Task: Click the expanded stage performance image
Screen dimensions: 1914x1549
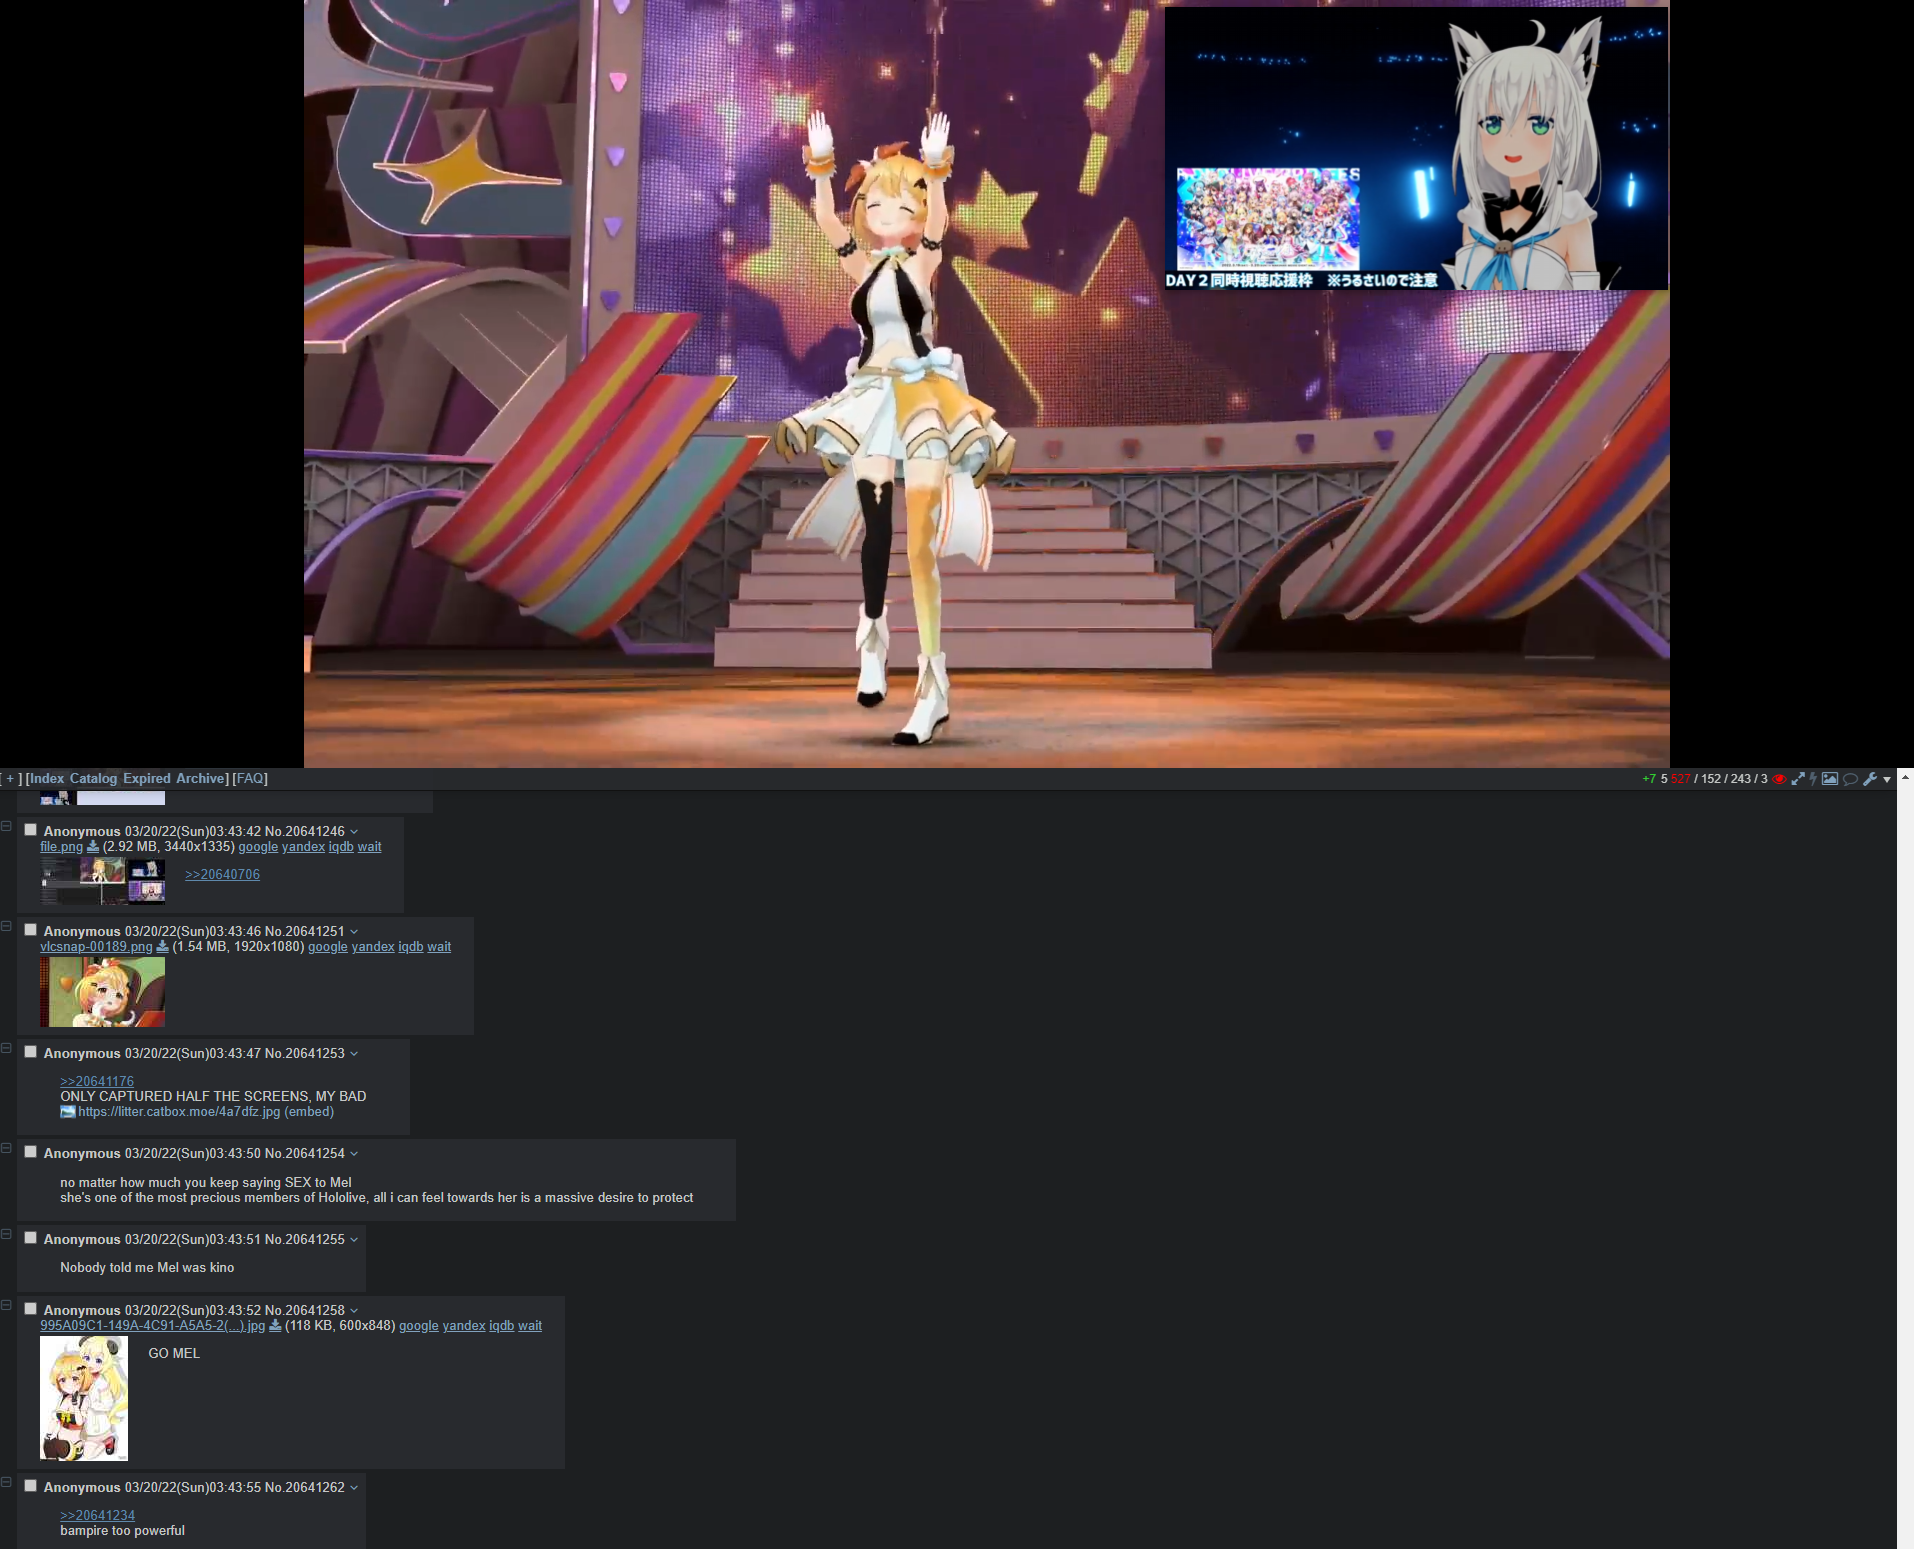Action: tap(986, 384)
